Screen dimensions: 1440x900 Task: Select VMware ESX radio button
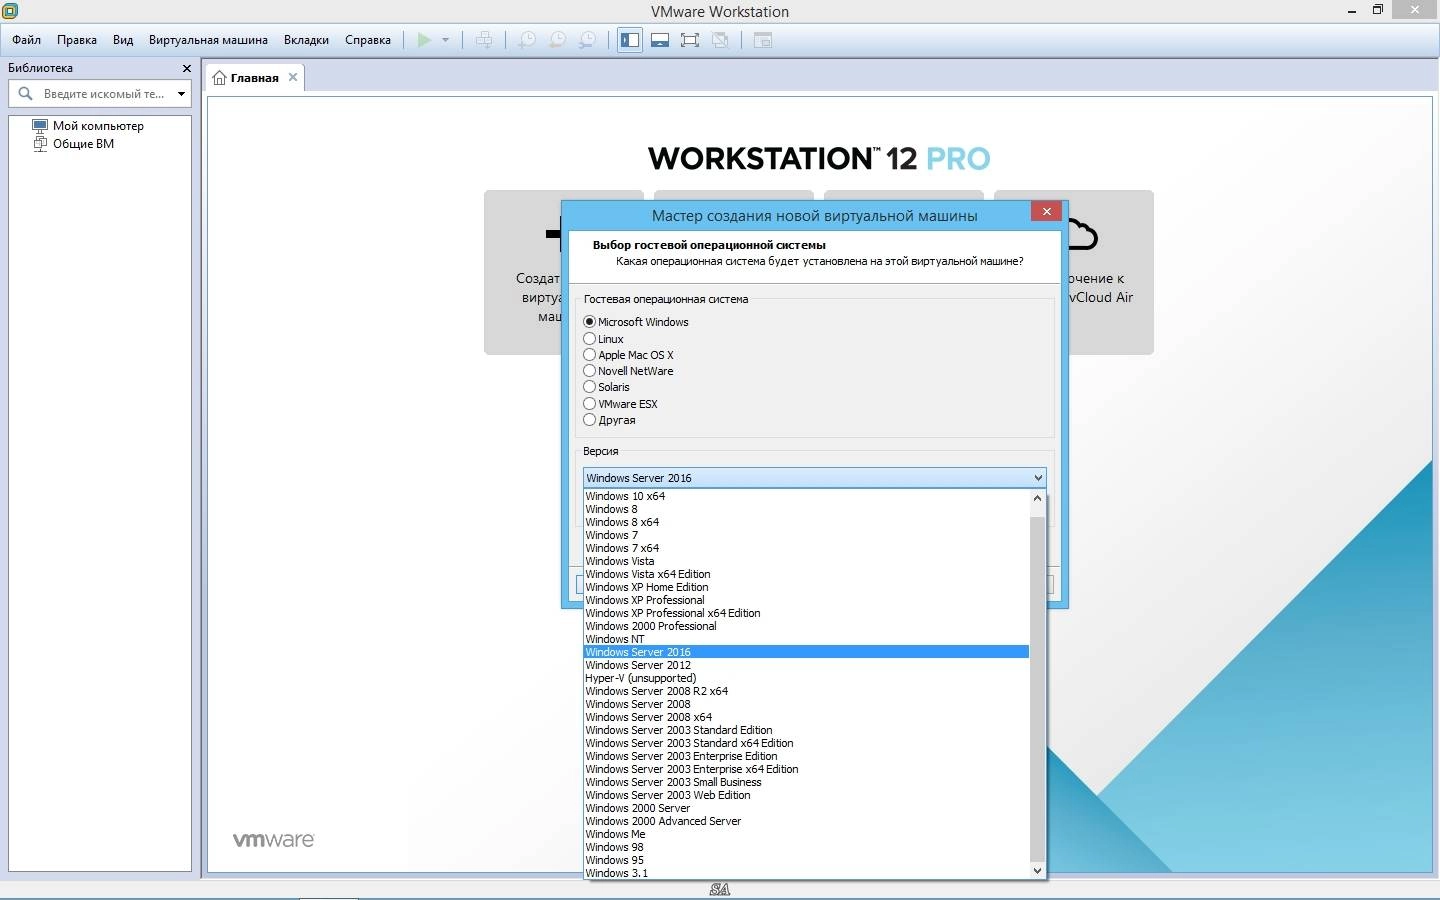(590, 404)
